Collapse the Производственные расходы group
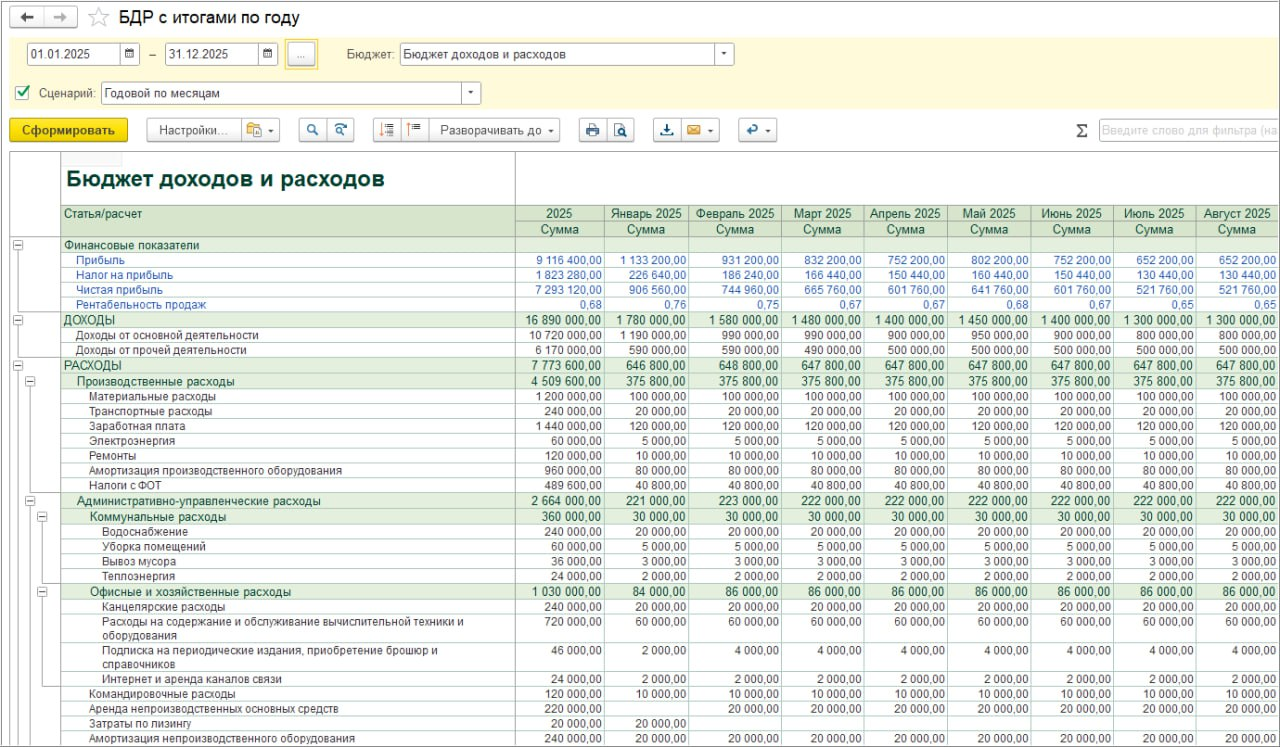 30,381
